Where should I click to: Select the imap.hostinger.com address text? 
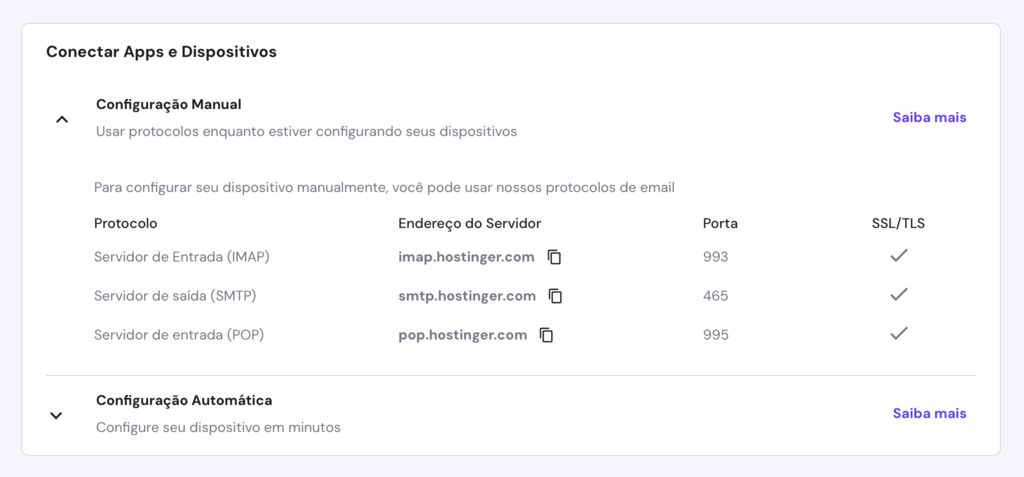(x=466, y=257)
